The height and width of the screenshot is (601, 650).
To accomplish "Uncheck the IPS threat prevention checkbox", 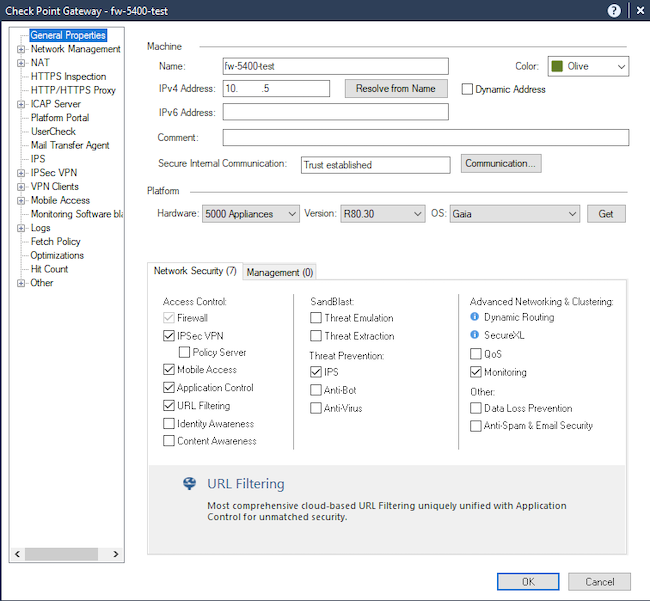I will point(316,372).
